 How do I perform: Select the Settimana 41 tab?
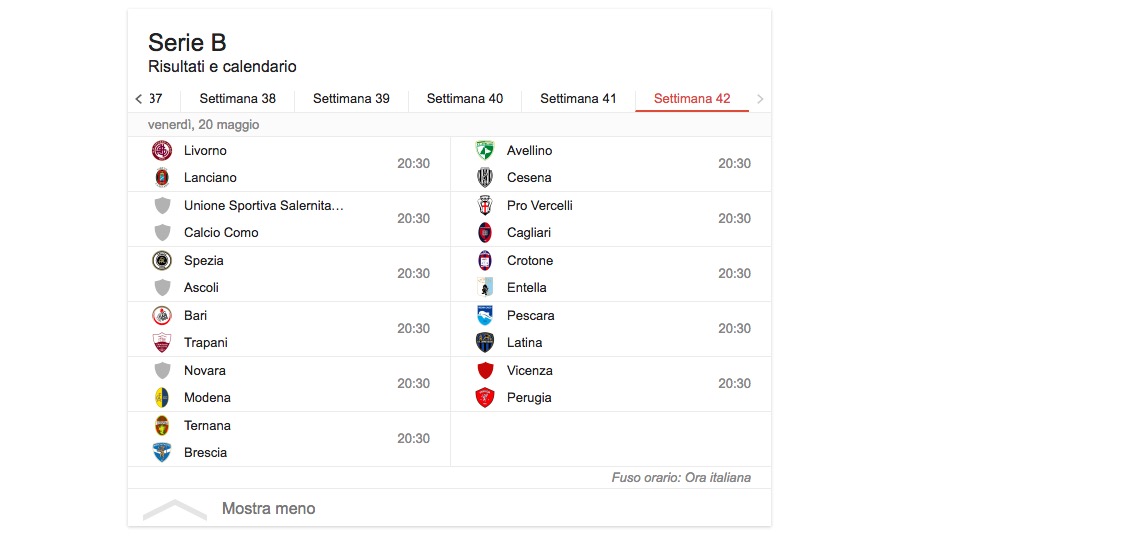coord(578,99)
